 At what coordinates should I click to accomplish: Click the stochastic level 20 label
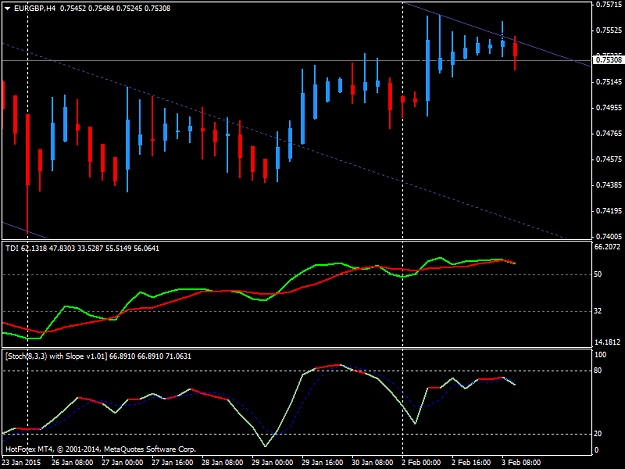pos(598,434)
